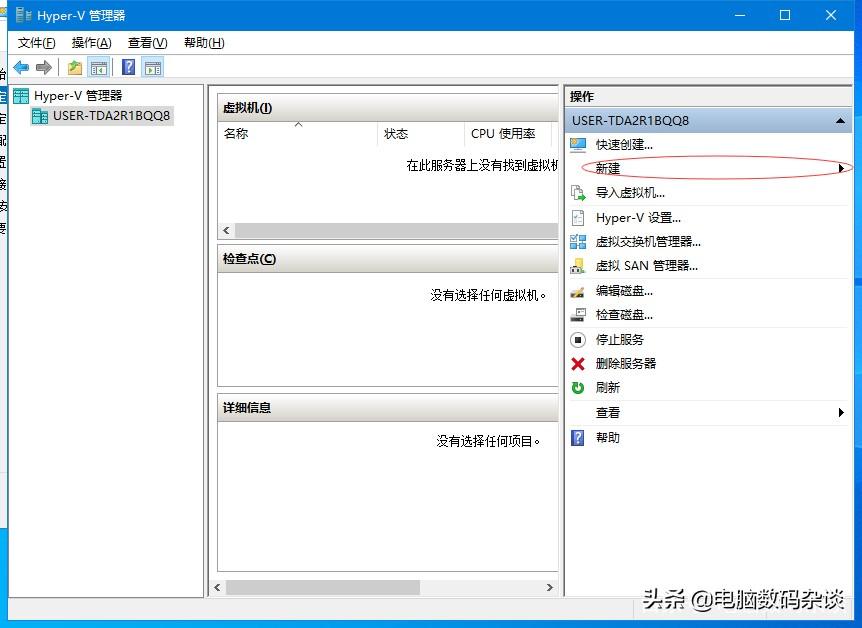This screenshot has height=628, width=862.
Task: Expand the 新建 submenu arrow
Action: tap(843, 168)
